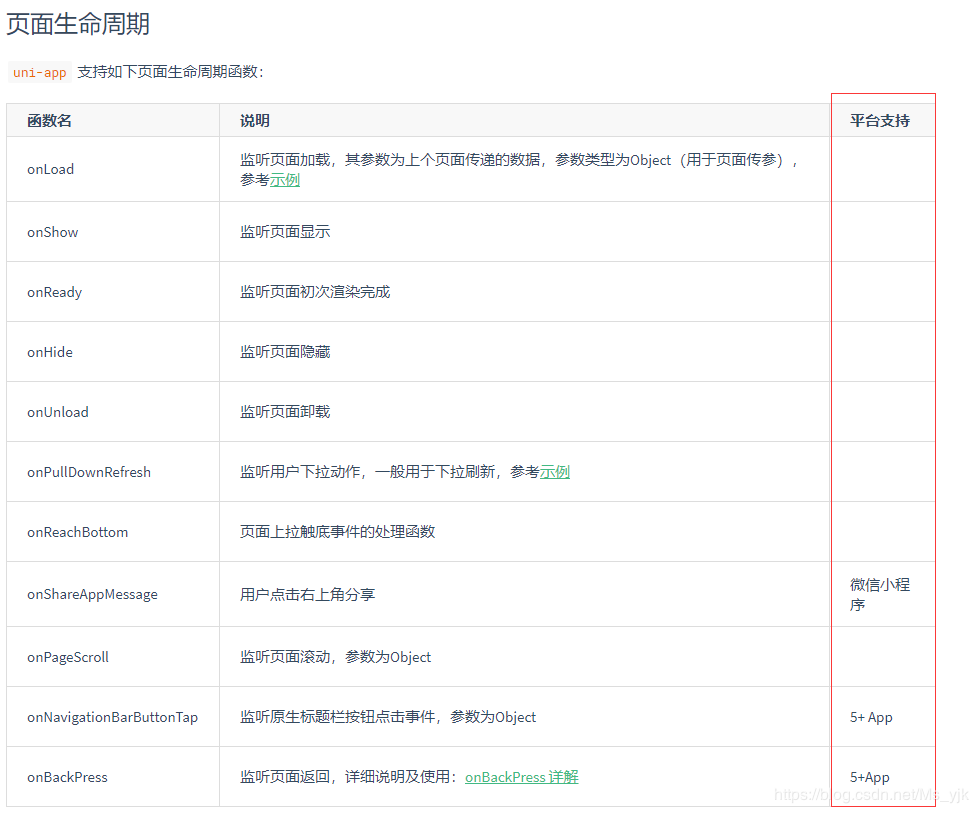Click the 监听页面卸载 description
978x813 pixels.
pyautogui.click(x=285, y=411)
